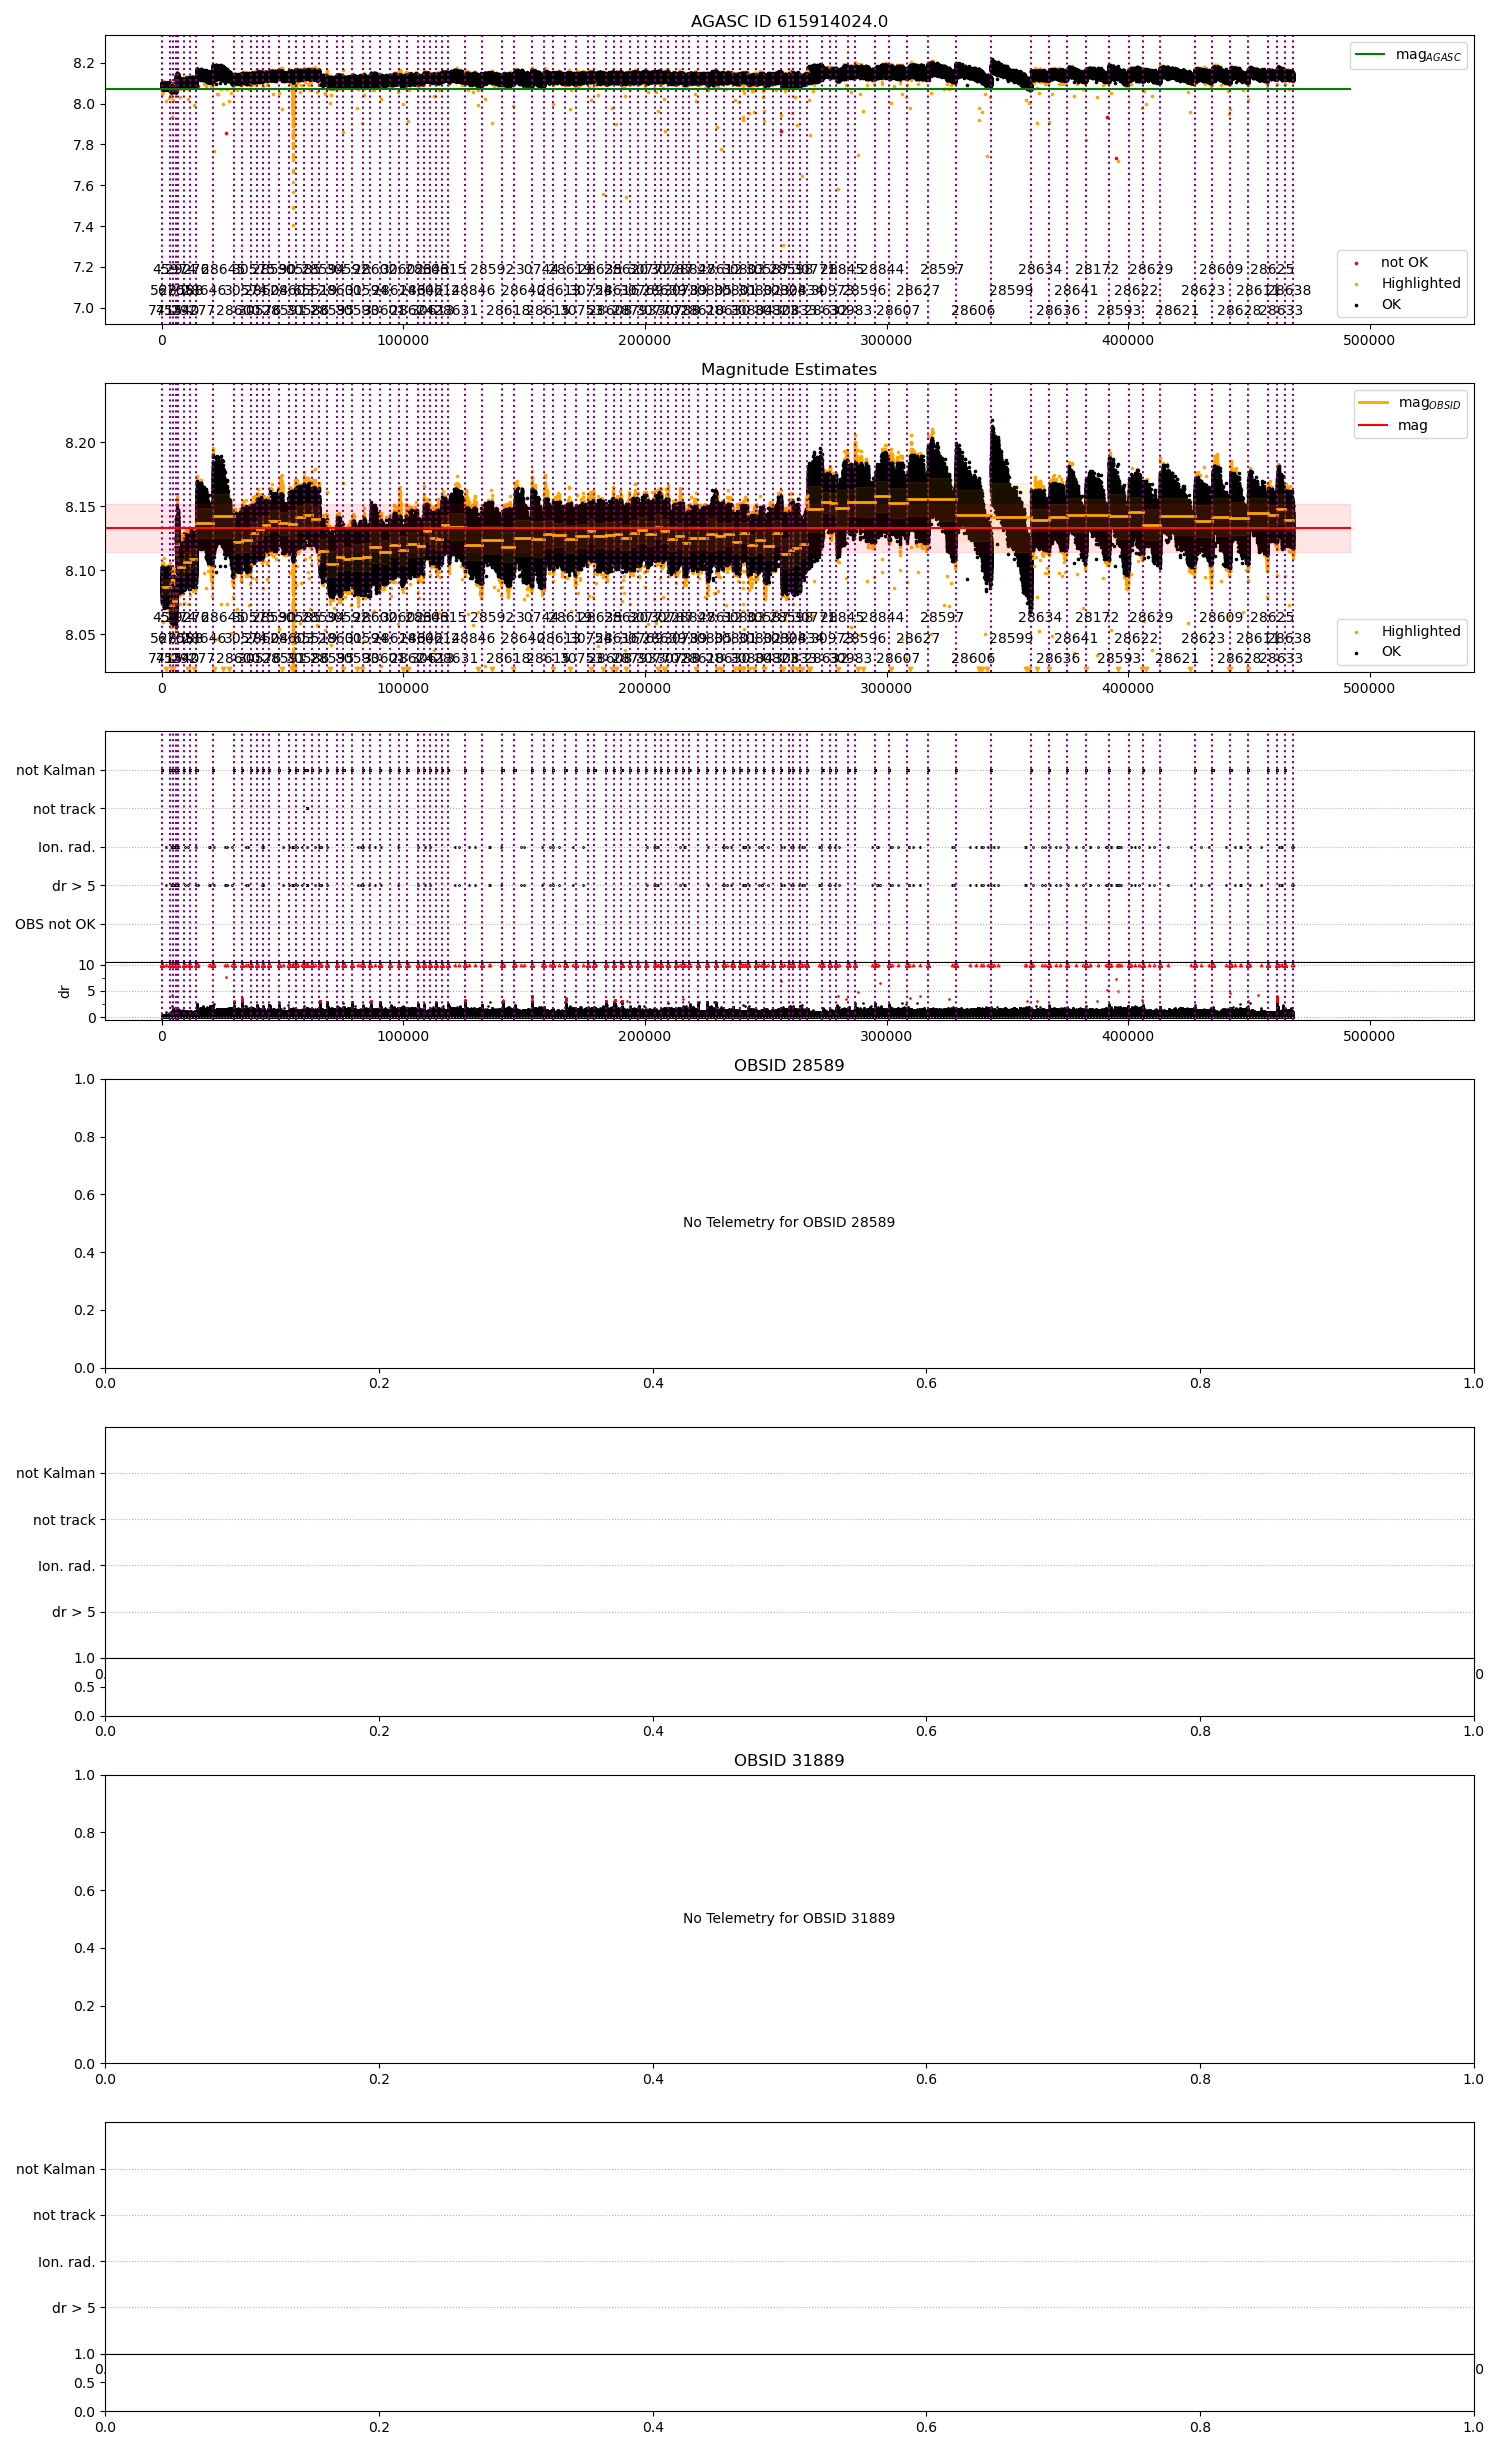The width and height of the screenshot is (1500, 2450).
Task: Click obsid label 28627 in Magnitude Estimates plot
Action: tap(918, 638)
